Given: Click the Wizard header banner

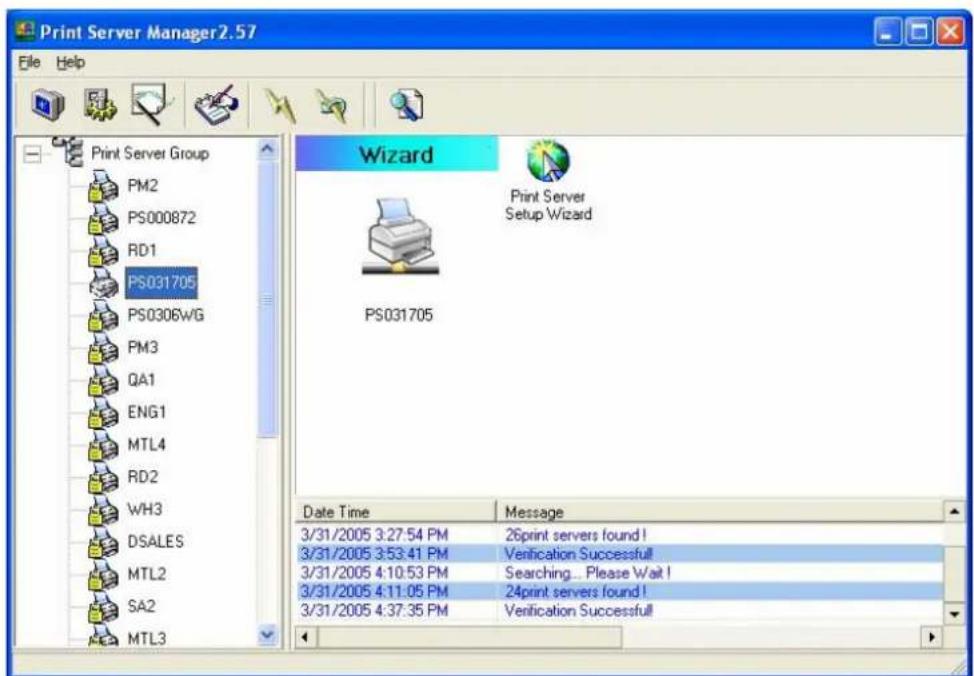Looking at the screenshot, I should pyautogui.click(x=396, y=153).
